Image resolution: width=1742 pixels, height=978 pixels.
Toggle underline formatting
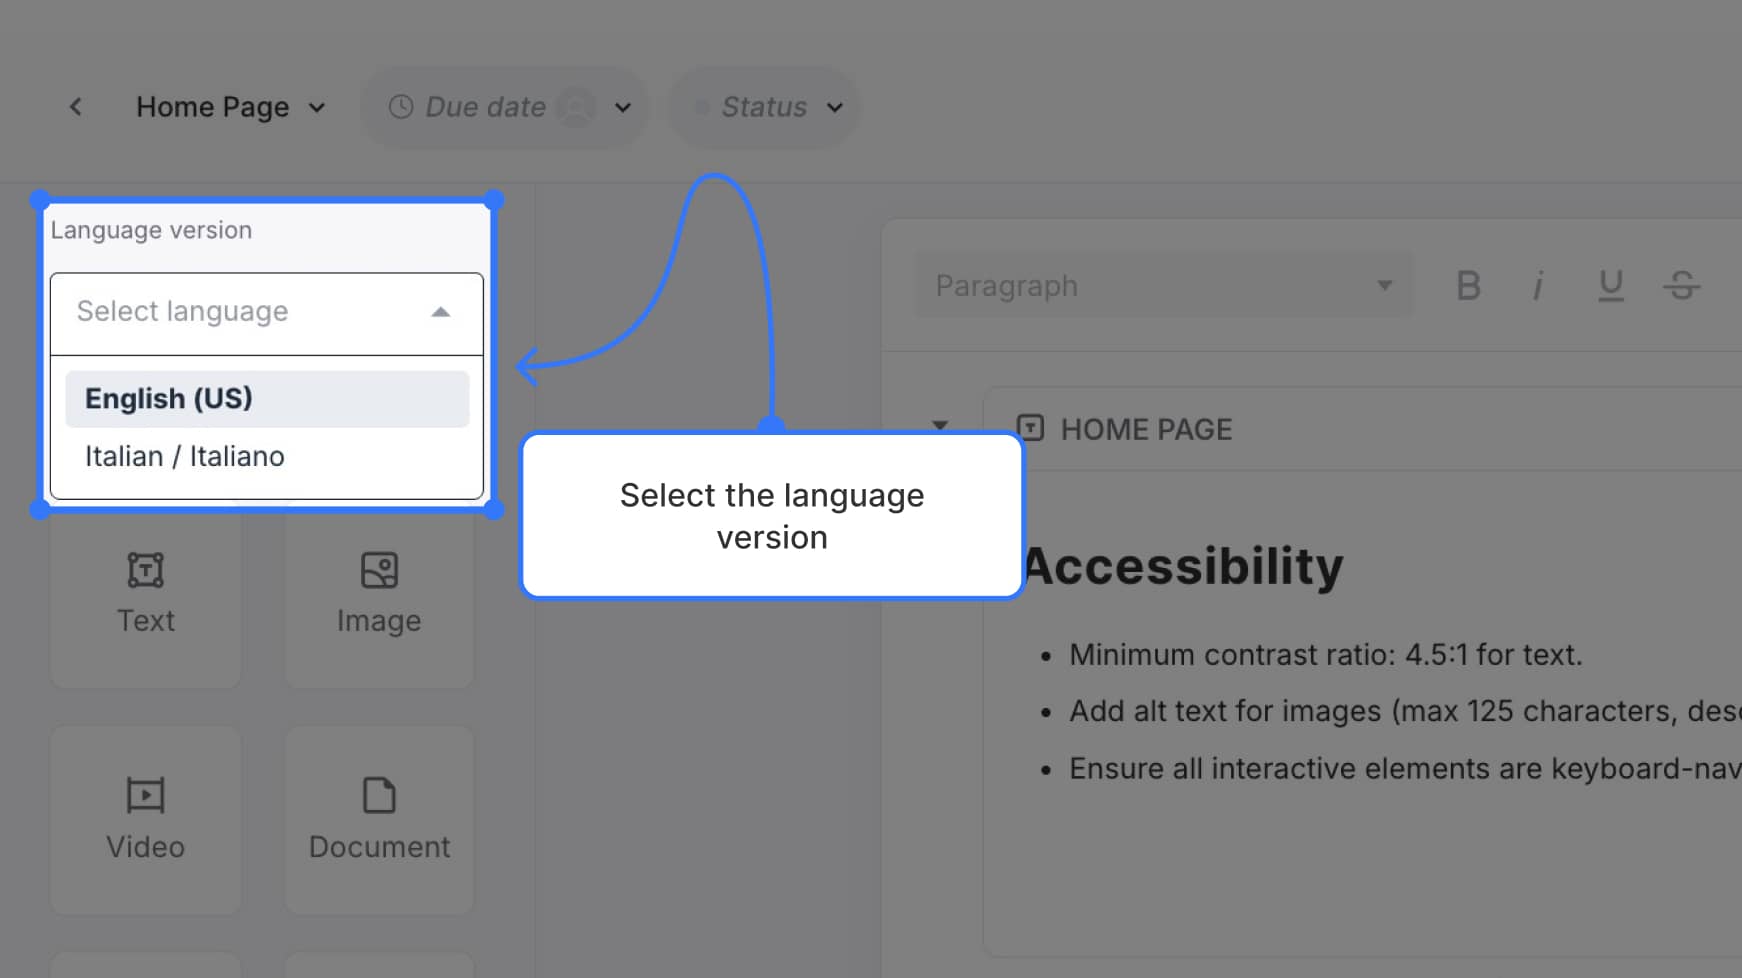1610,286
